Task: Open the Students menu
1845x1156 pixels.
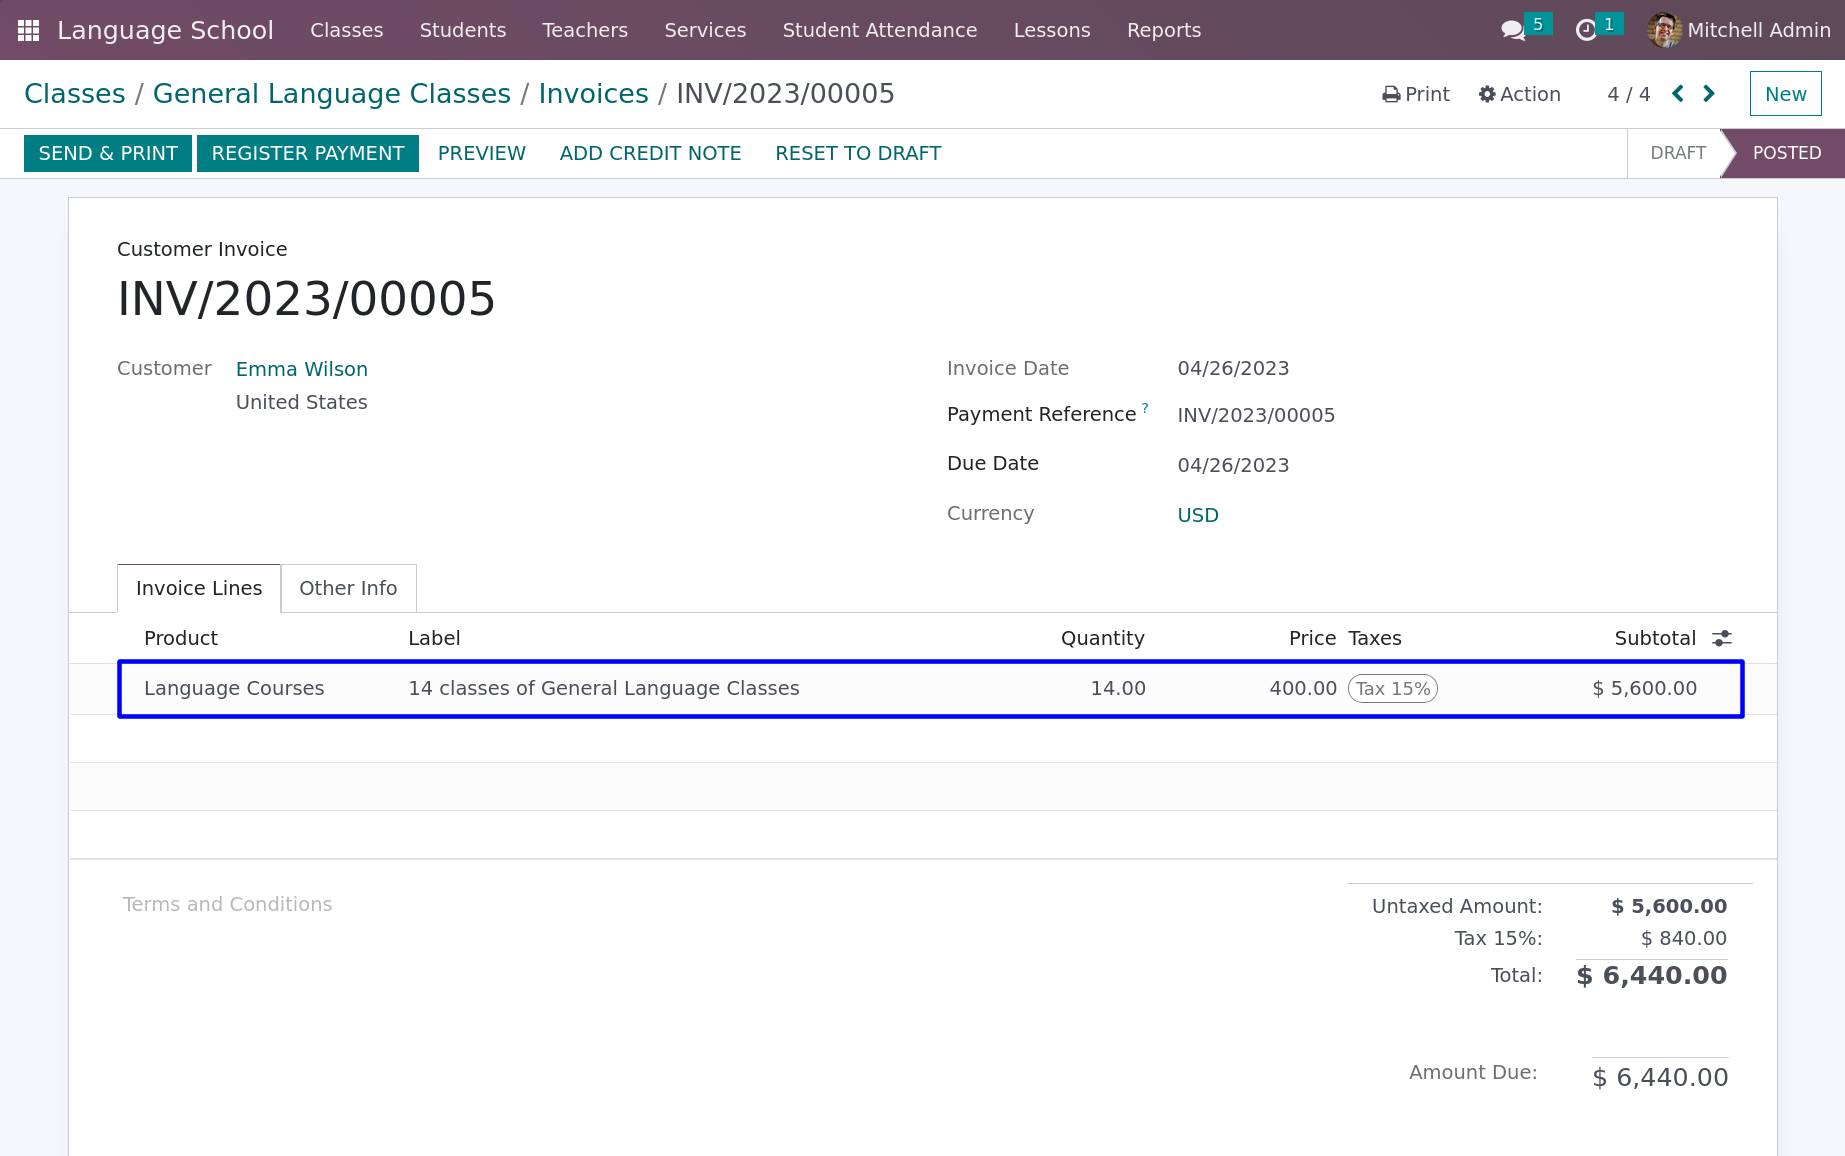Action: (463, 30)
